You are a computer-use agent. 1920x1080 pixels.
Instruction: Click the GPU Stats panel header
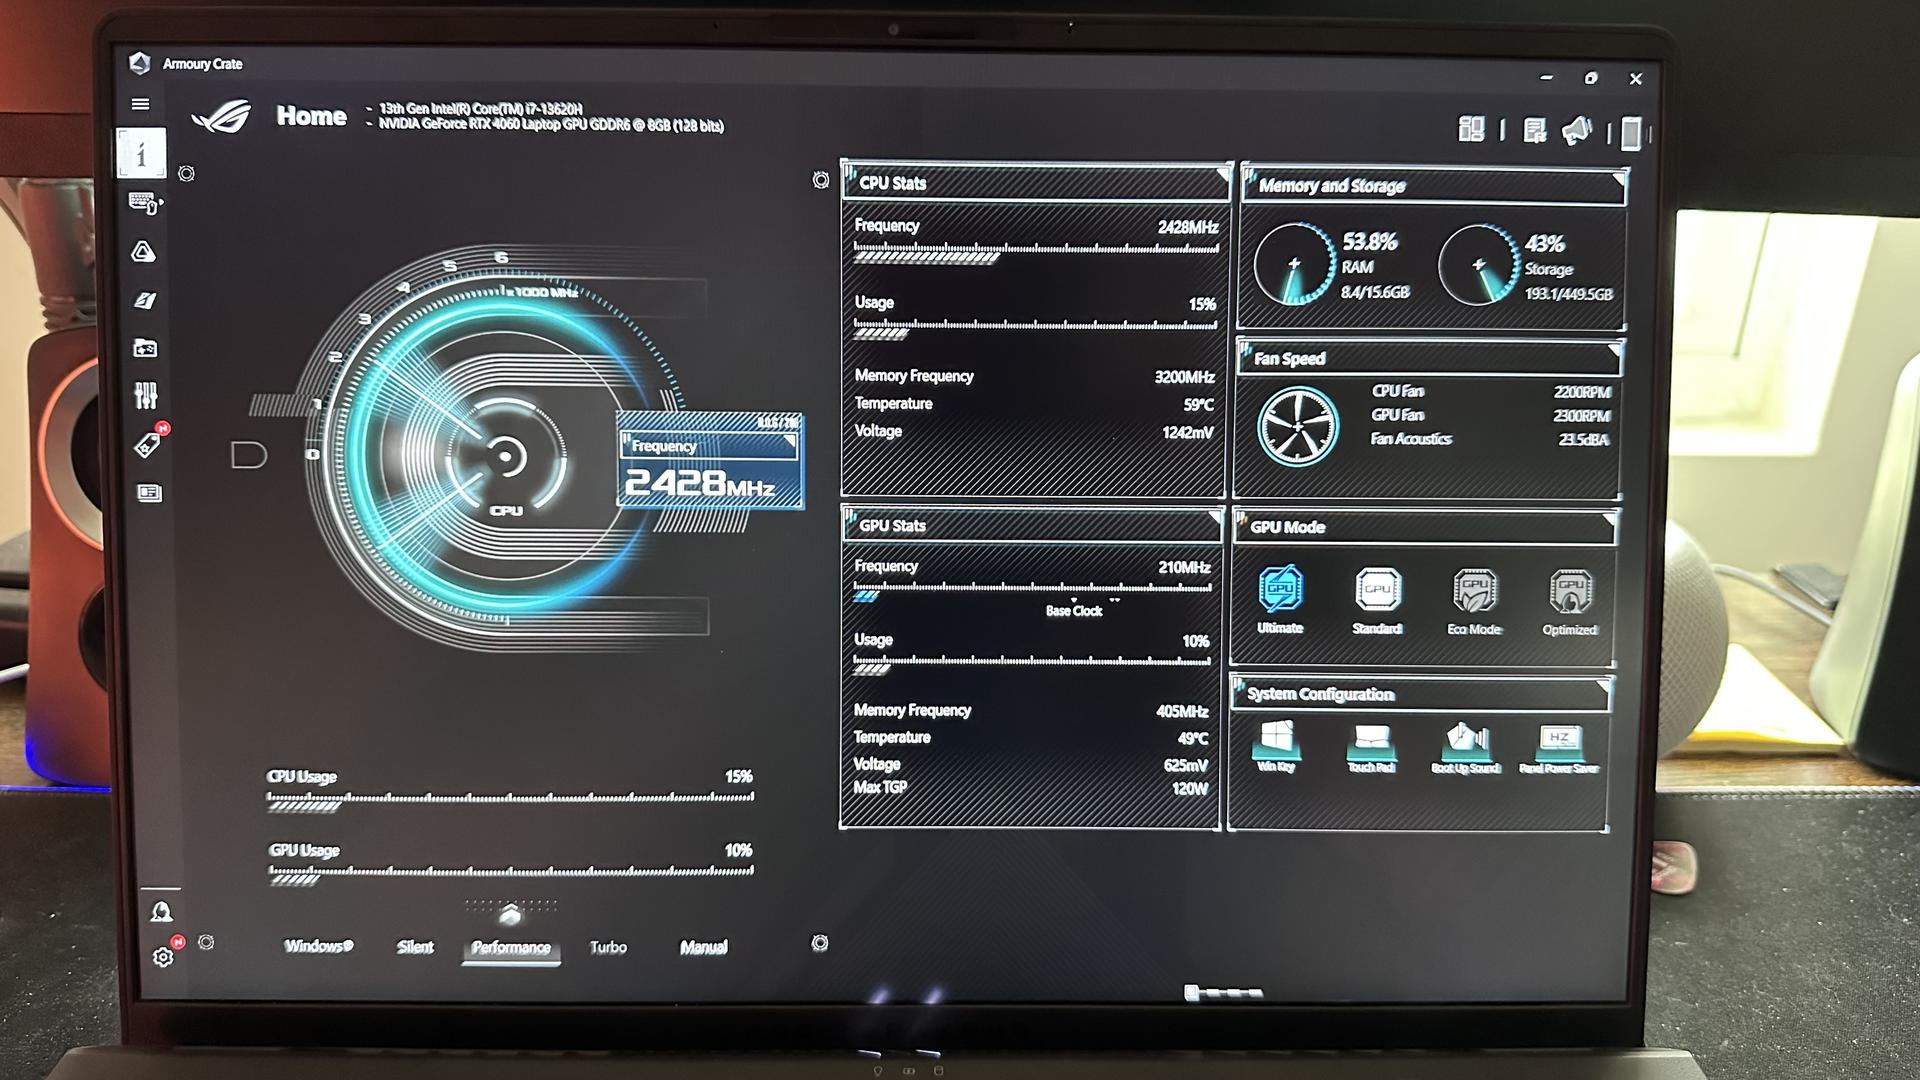click(1032, 525)
